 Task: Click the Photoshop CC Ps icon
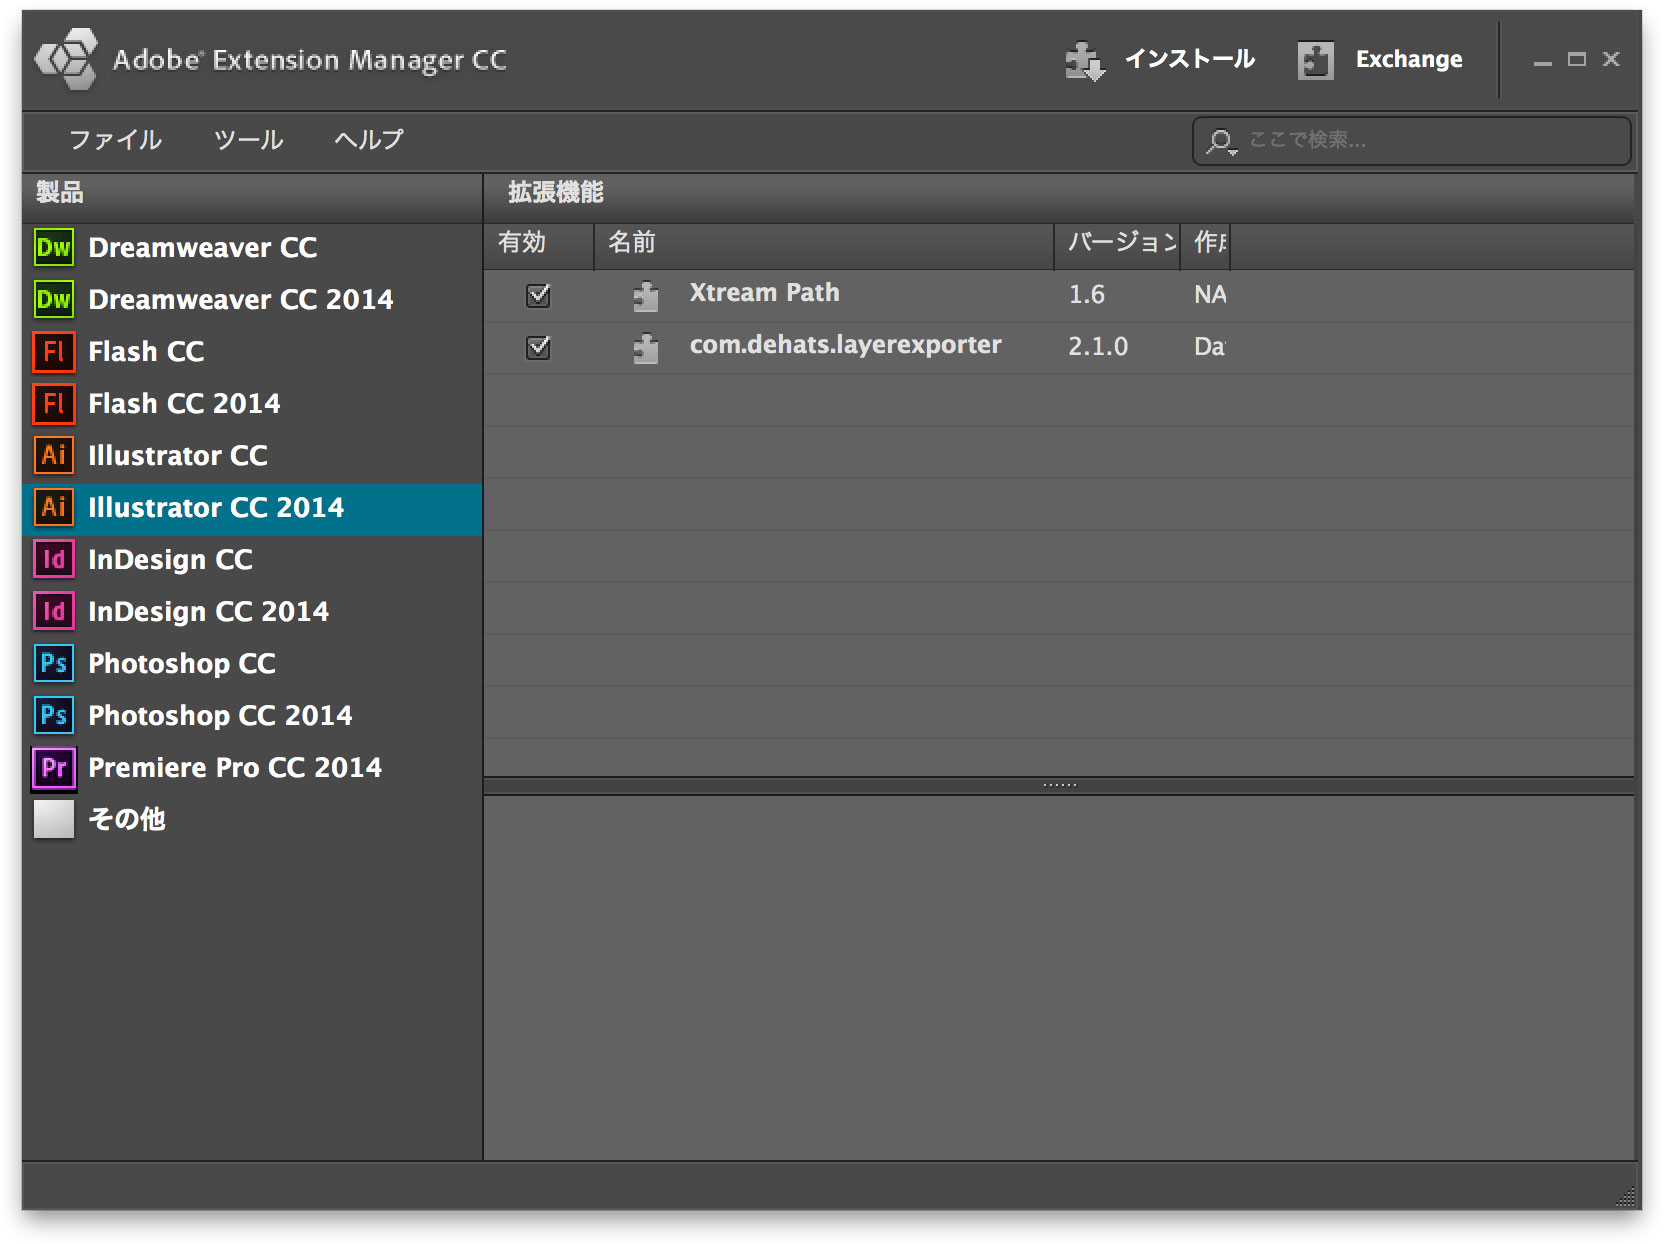click(x=54, y=663)
